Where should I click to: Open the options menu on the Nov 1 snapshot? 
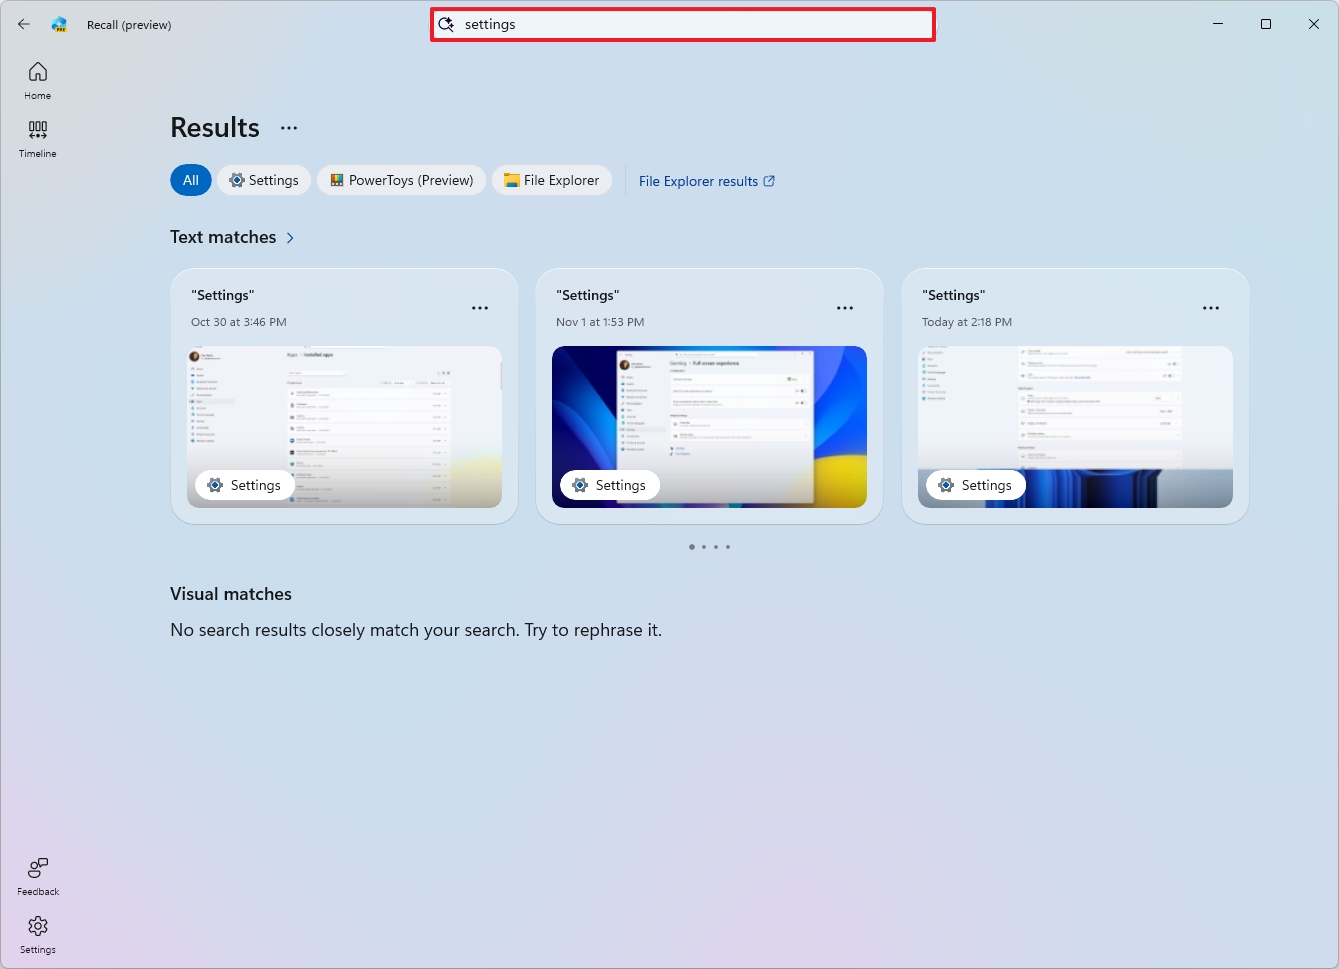pyautogui.click(x=845, y=307)
